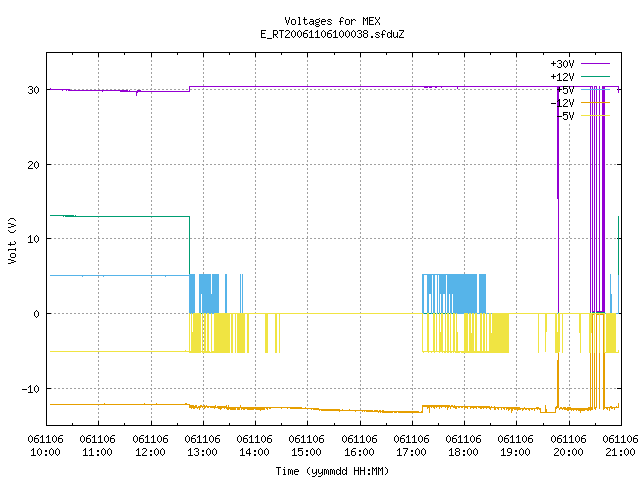Click the x-axis tick label 13:00
The width and height of the screenshot is (640, 480).
[x=202, y=452]
